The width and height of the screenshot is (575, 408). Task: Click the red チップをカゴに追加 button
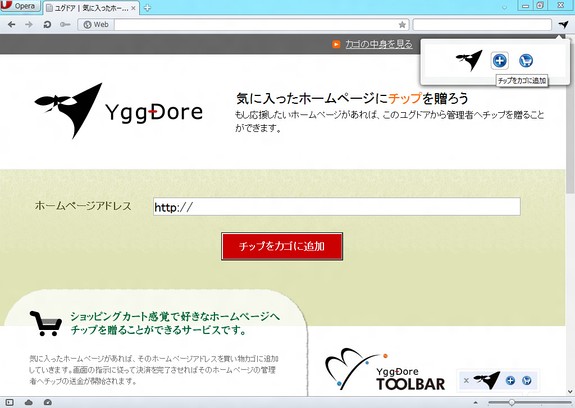tap(282, 246)
